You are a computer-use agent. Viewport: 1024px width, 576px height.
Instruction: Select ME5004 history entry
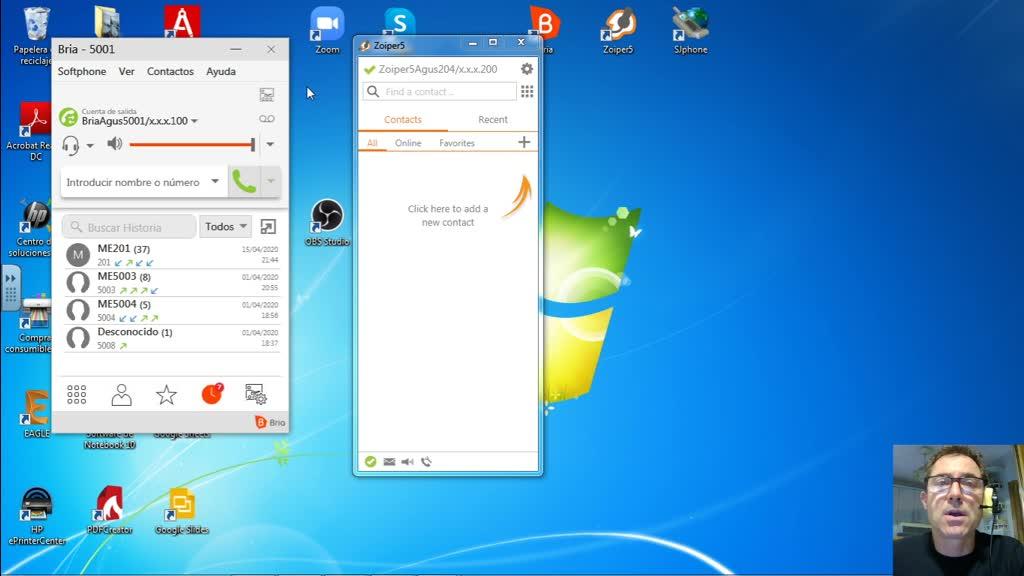pyautogui.click(x=171, y=311)
